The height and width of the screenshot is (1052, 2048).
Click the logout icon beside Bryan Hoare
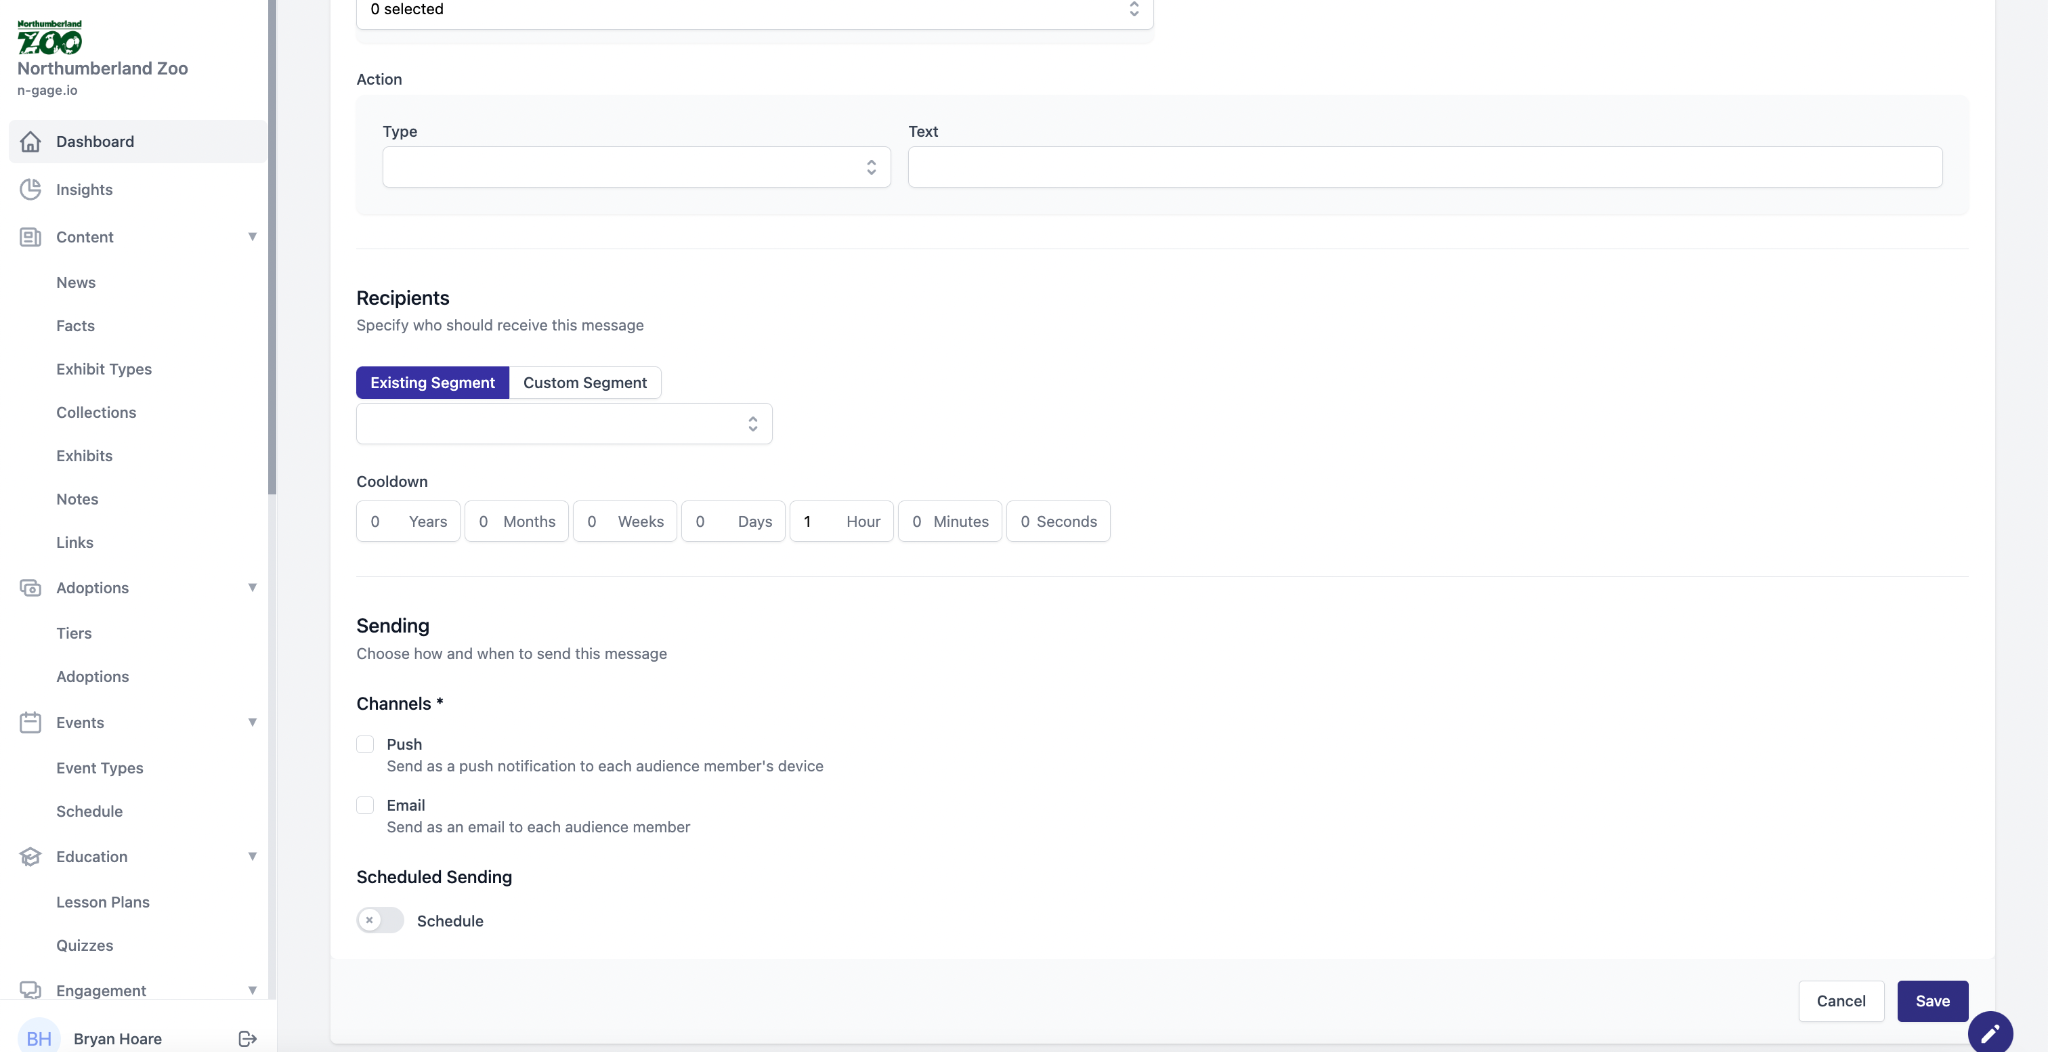[x=248, y=1039]
